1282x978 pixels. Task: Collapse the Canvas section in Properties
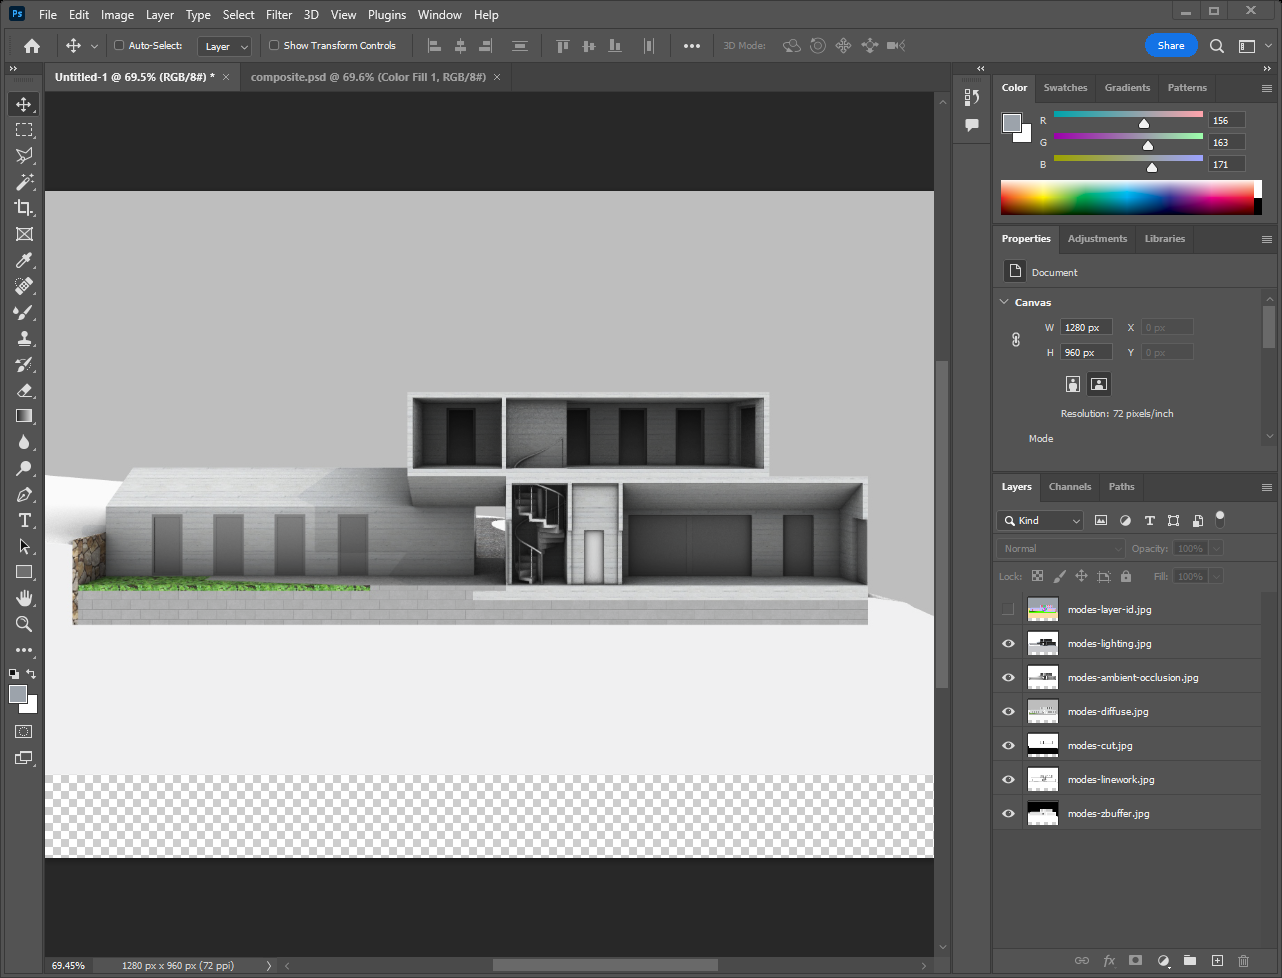(x=1004, y=302)
